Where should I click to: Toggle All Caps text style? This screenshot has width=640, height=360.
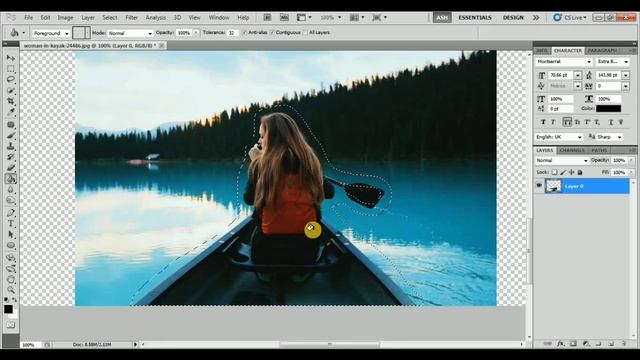pyautogui.click(x=567, y=122)
